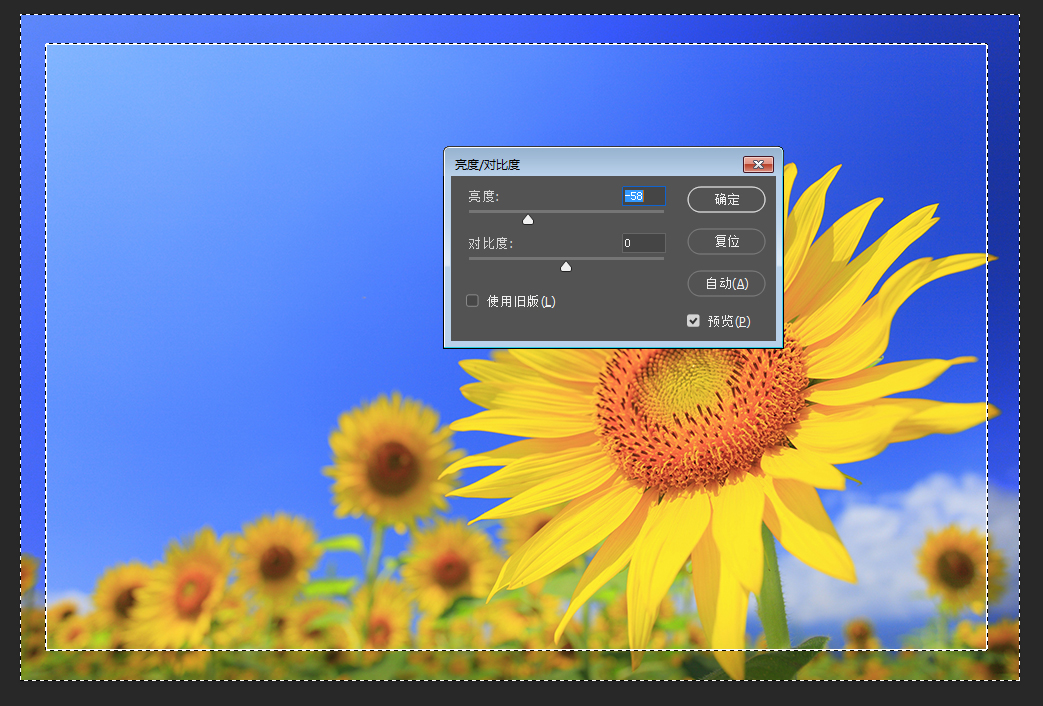The height and width of the screenshot is (706, 1043).
Task: Click the 确定 button to confirm
Action: click(x=726, y=199)
